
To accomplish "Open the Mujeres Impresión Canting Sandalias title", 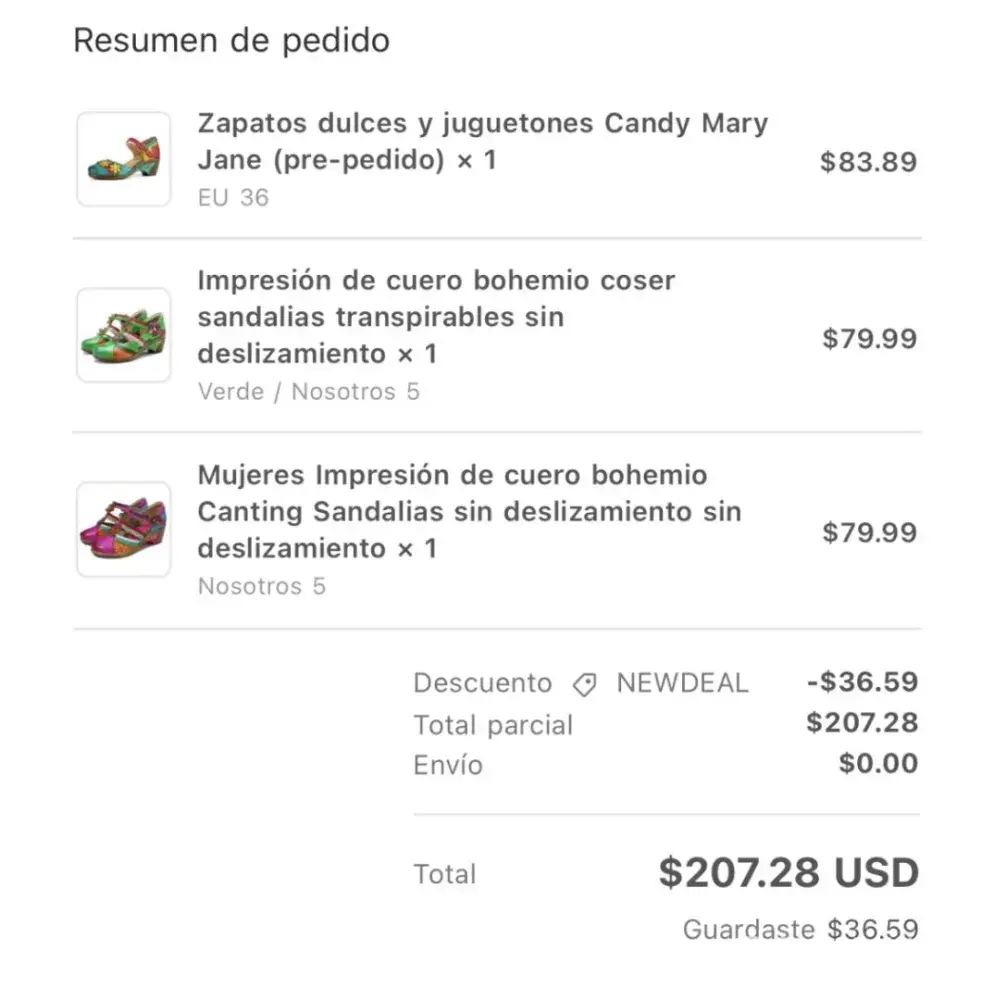I will (468, 511).
